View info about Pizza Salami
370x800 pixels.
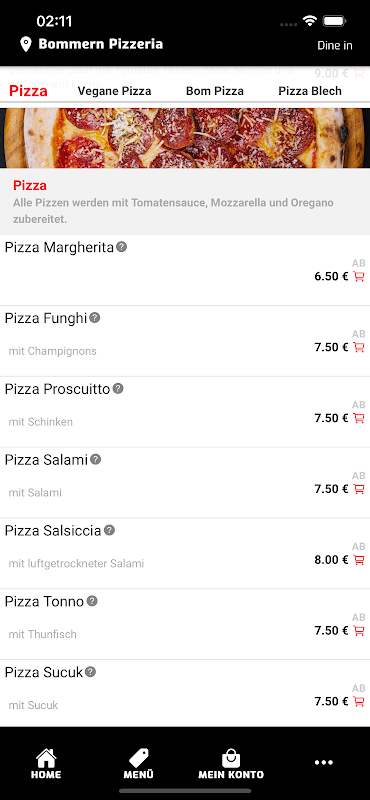95,460
